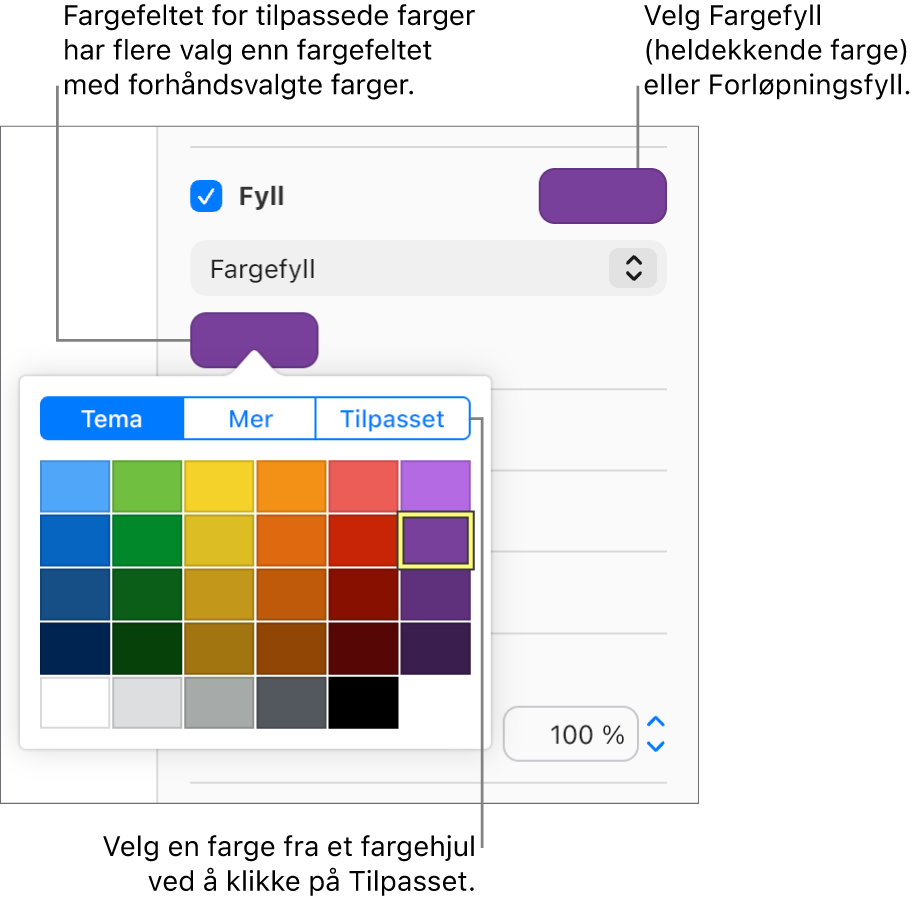Open the Tilpasset tab

click(392, 419)
